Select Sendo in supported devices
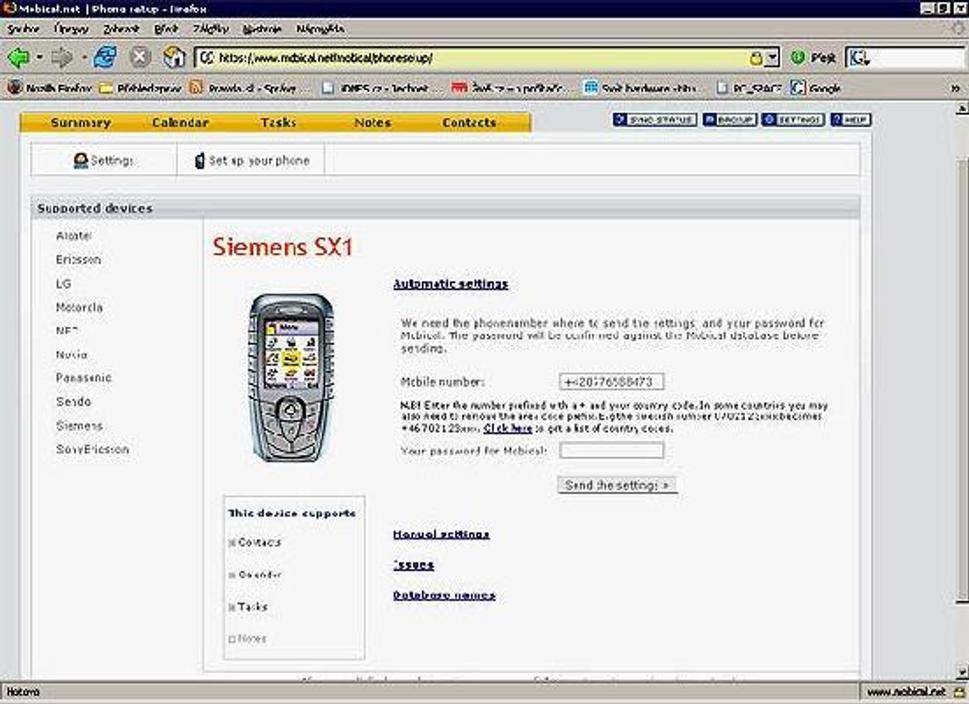This screenshot has height=704, width=969. [74, 402]
